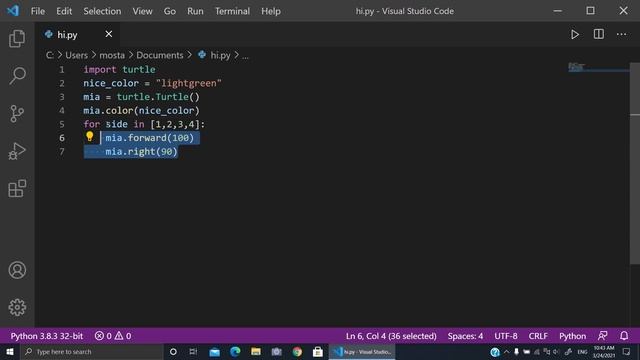Open the Run menu
640x360 pixels.
[x=195, y=11]
